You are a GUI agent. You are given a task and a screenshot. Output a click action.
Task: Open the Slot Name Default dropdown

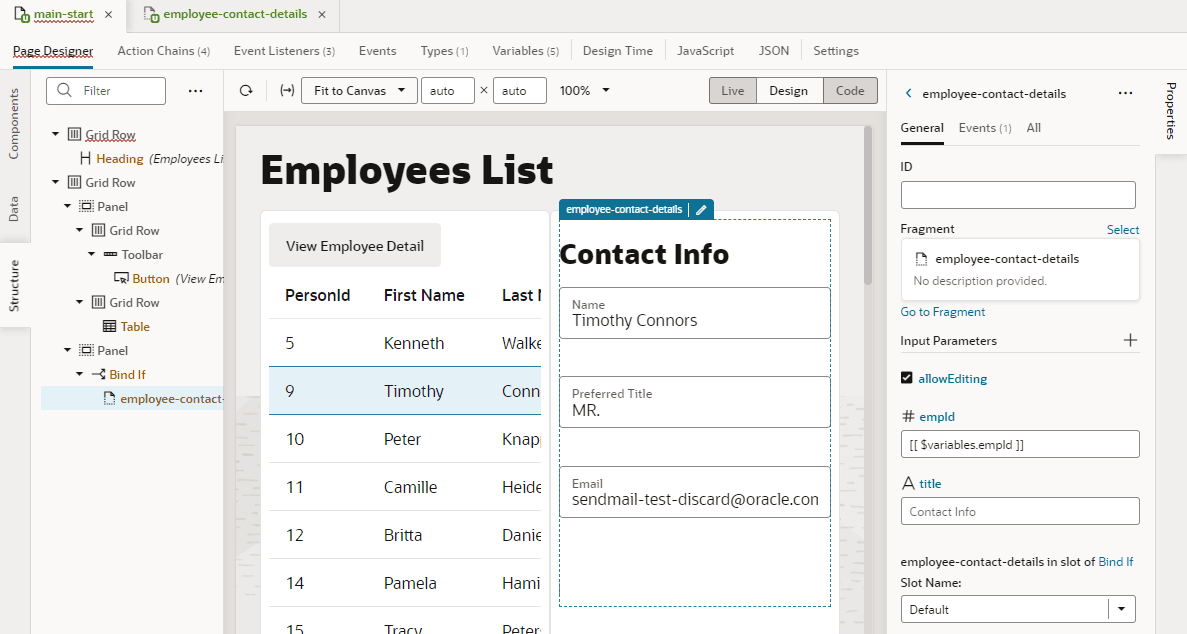pos(1018,609)
